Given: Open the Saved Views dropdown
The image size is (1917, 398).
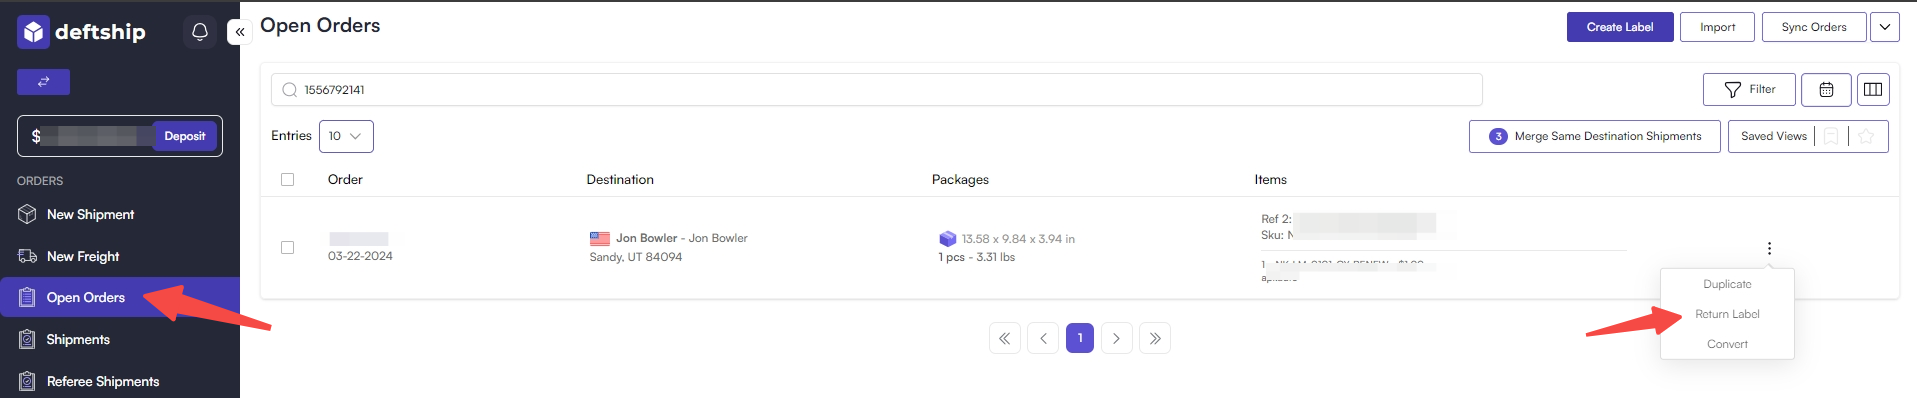Looking at the screenshot, I should click(1773, 136).
